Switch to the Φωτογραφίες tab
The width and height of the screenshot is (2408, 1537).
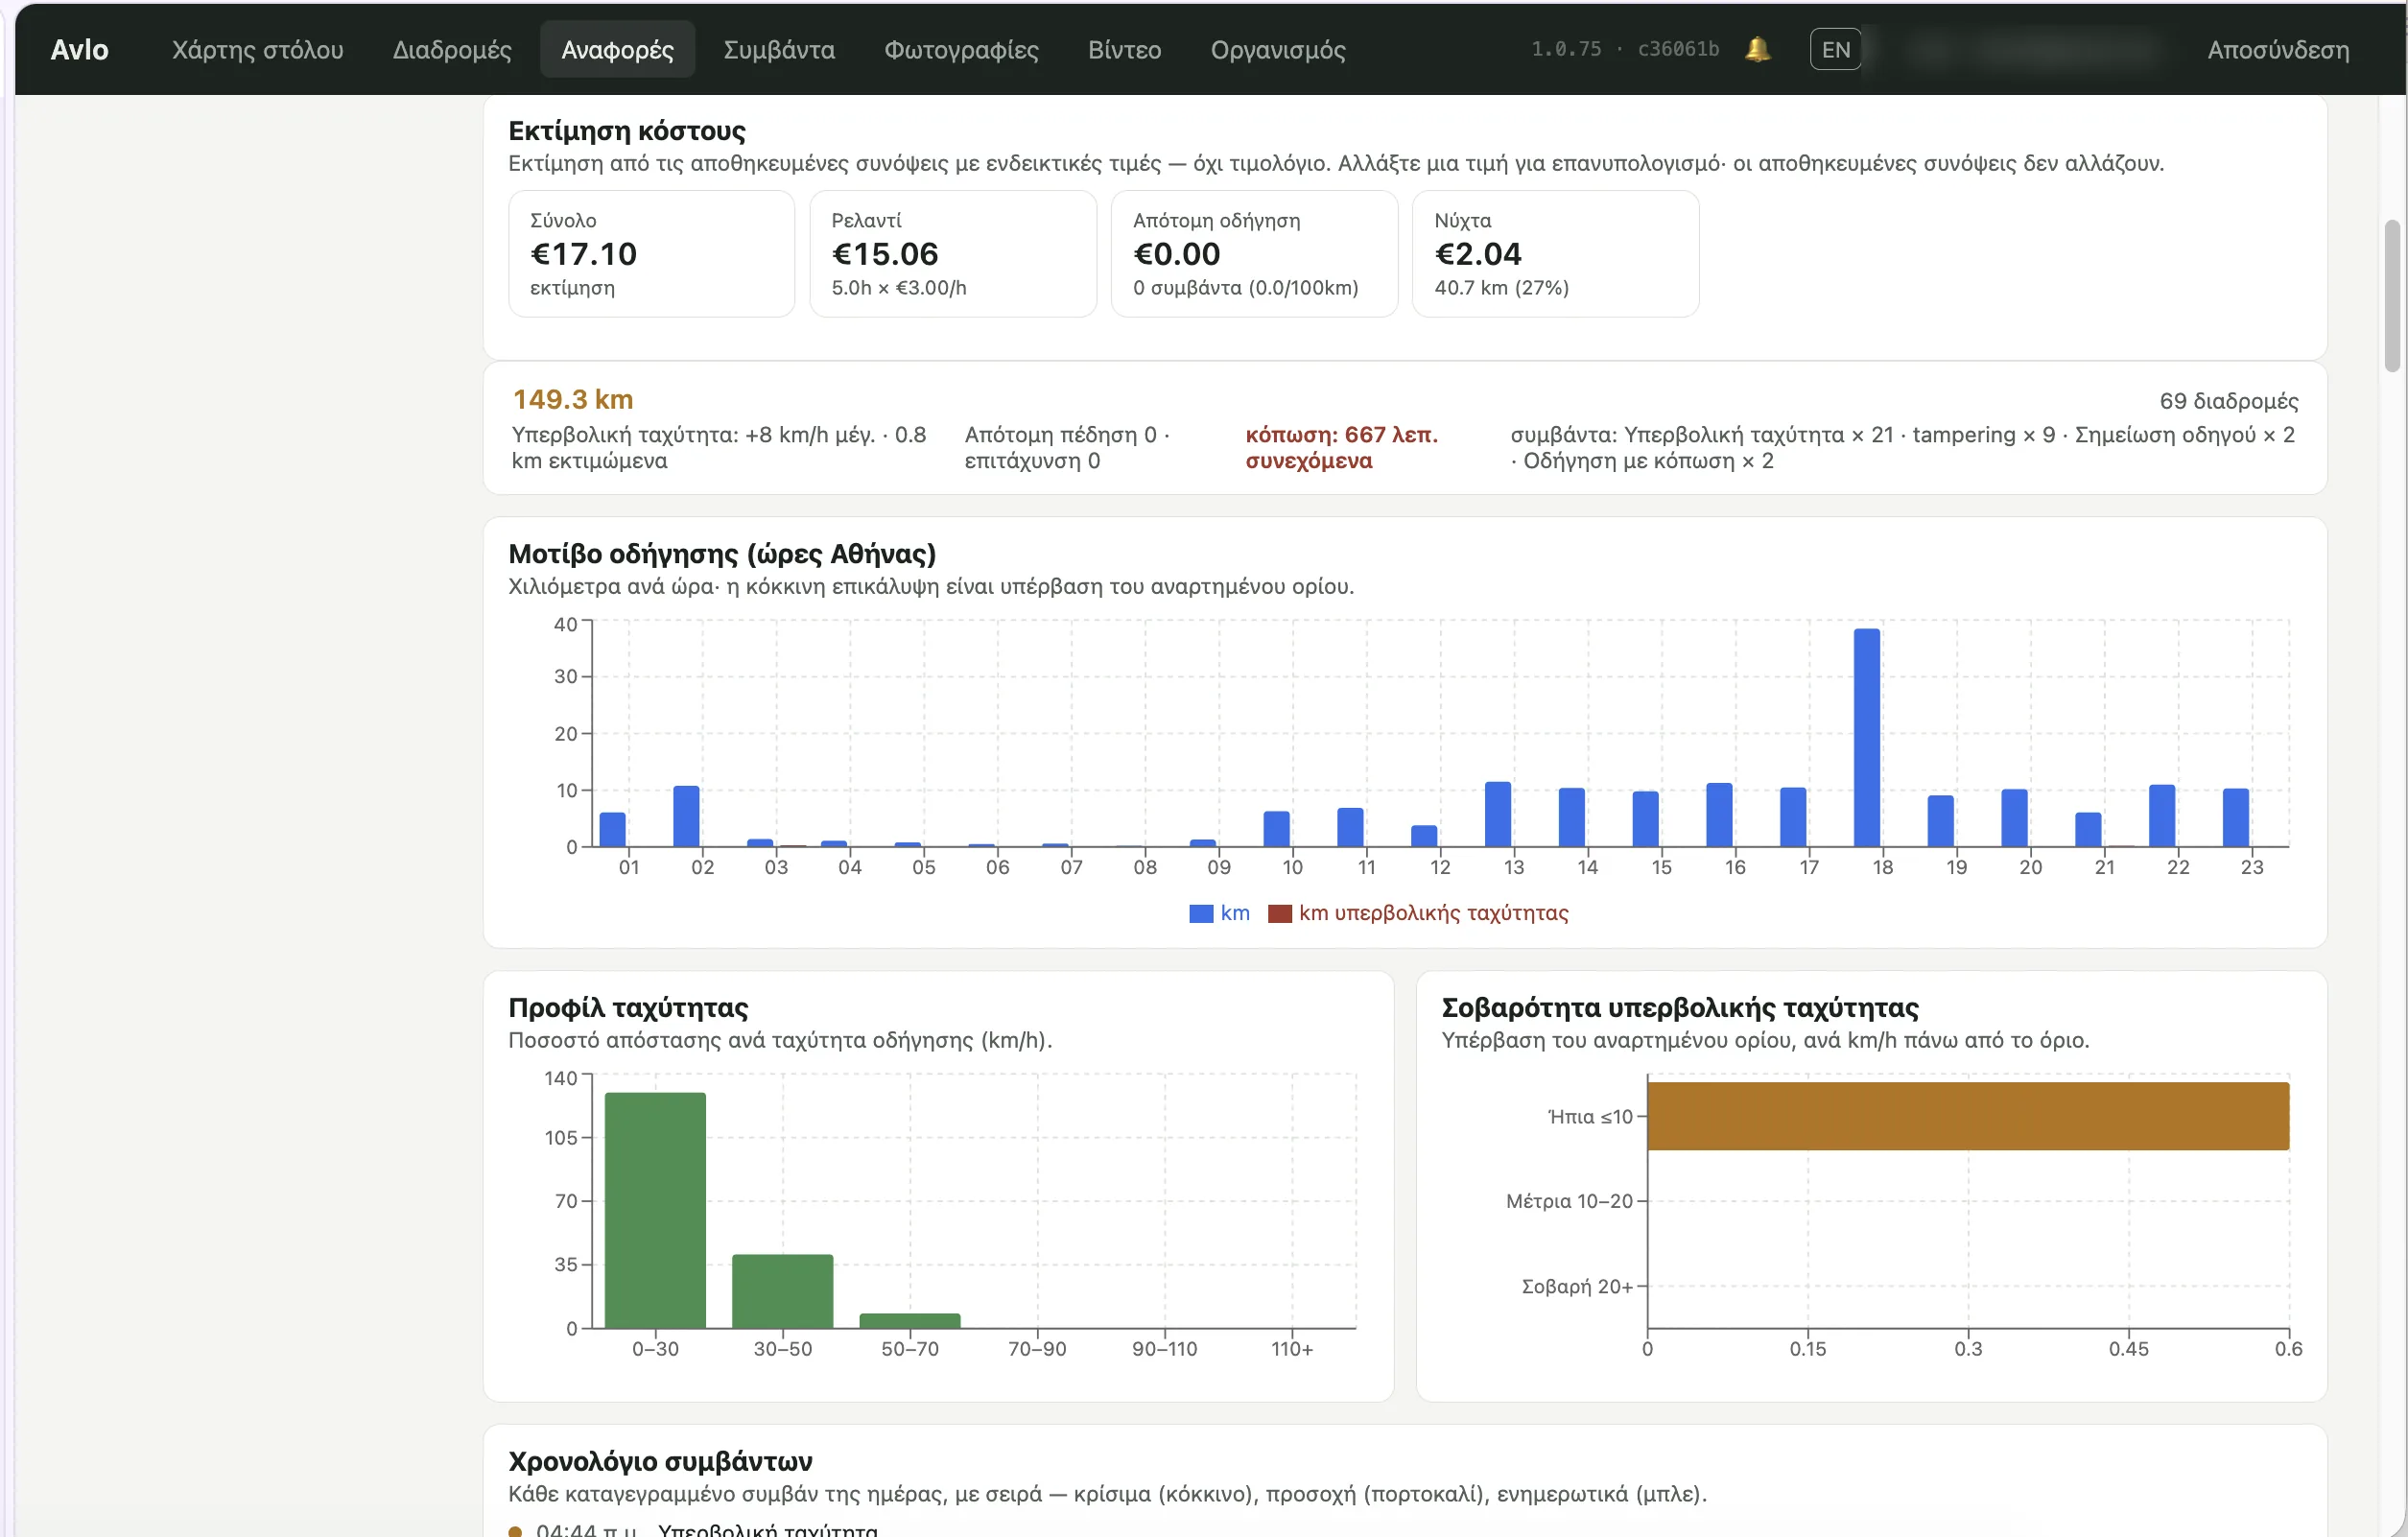[x=961, y=49]
